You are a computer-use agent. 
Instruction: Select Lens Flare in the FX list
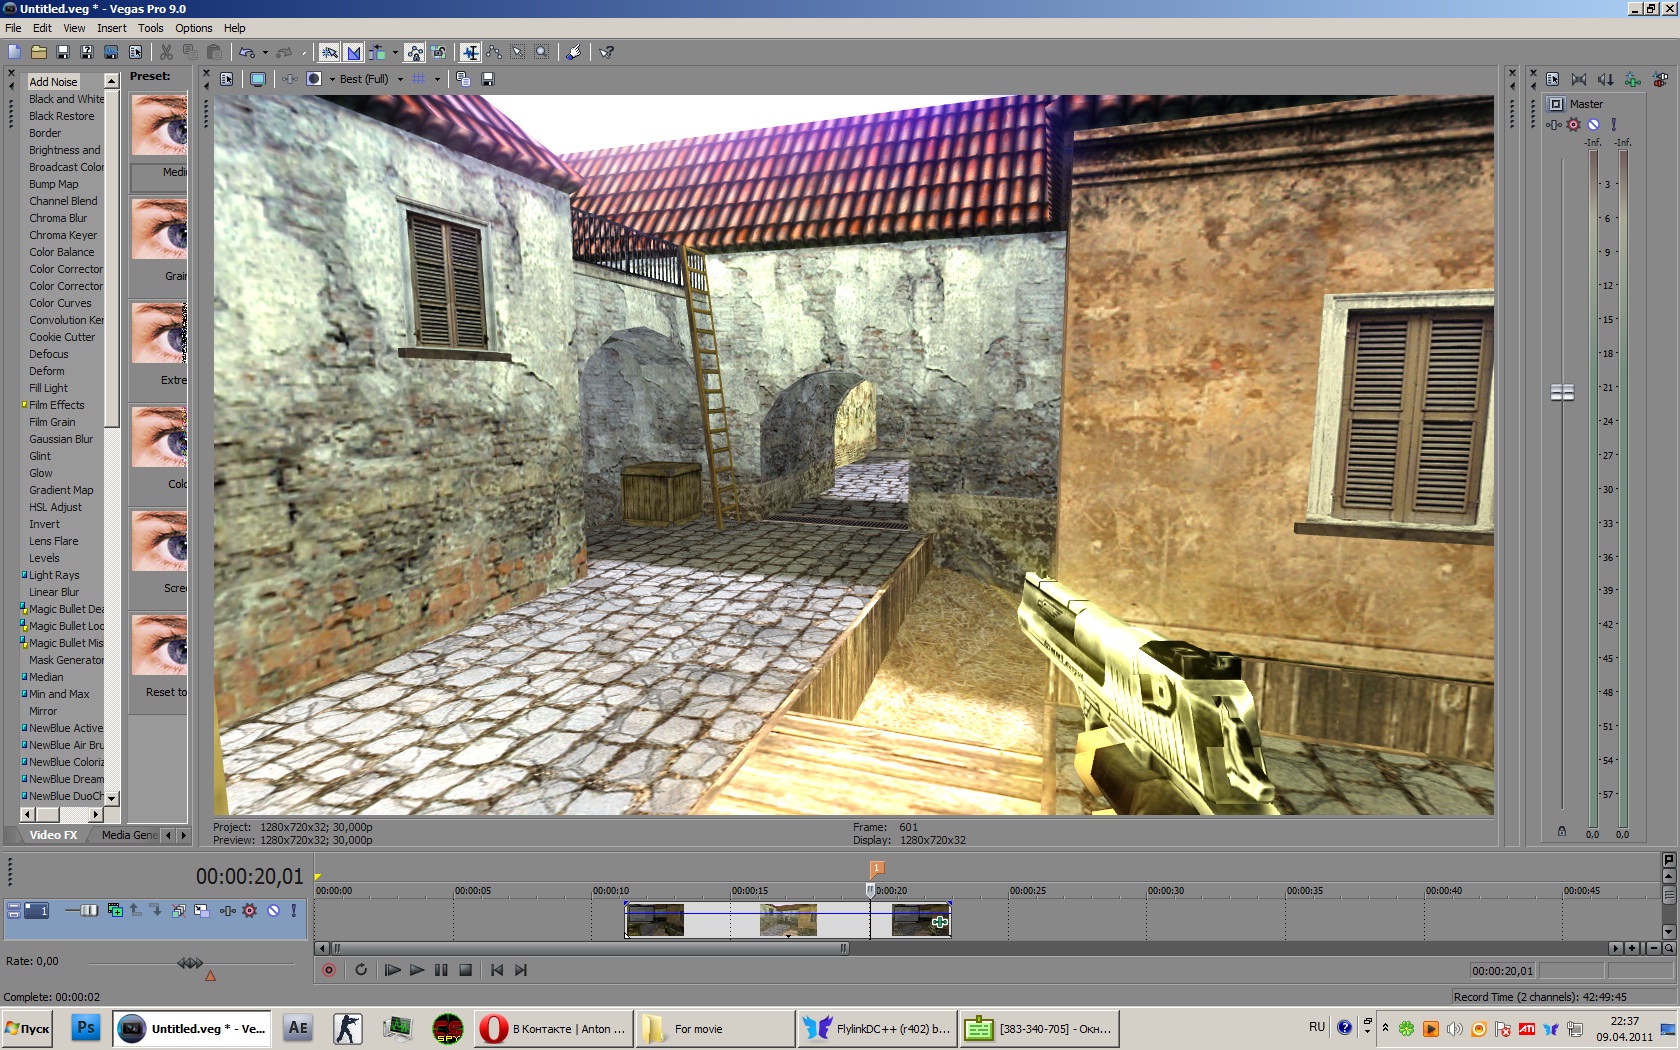[x=53, y=541]
